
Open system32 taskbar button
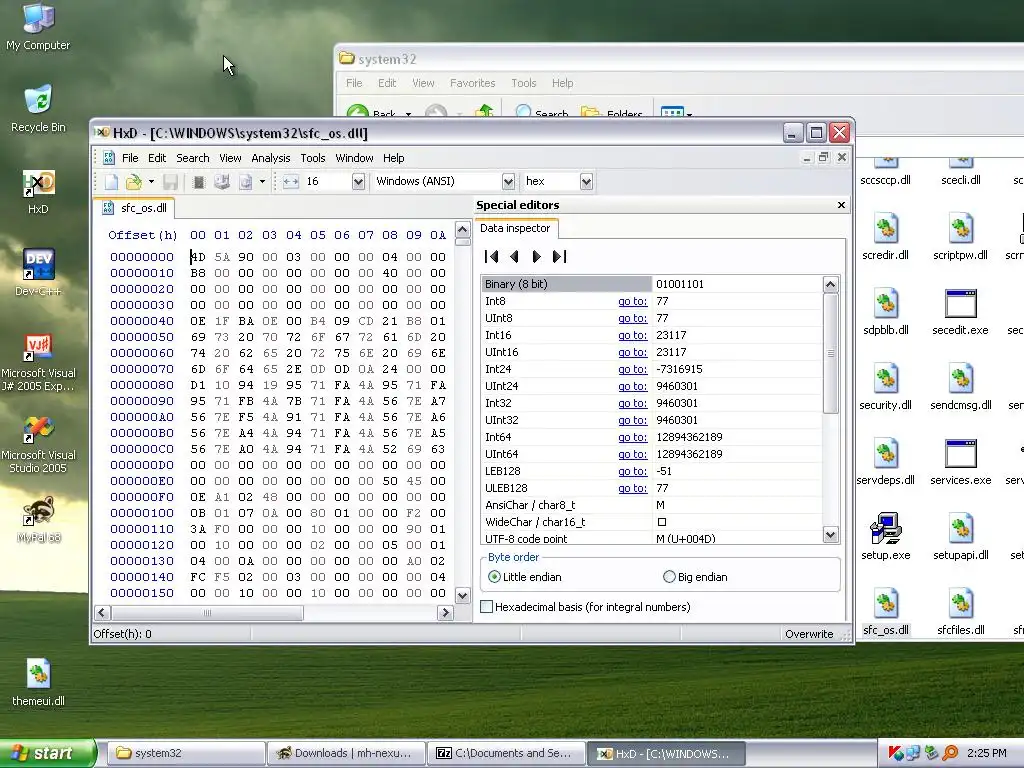tap(185, 754)
